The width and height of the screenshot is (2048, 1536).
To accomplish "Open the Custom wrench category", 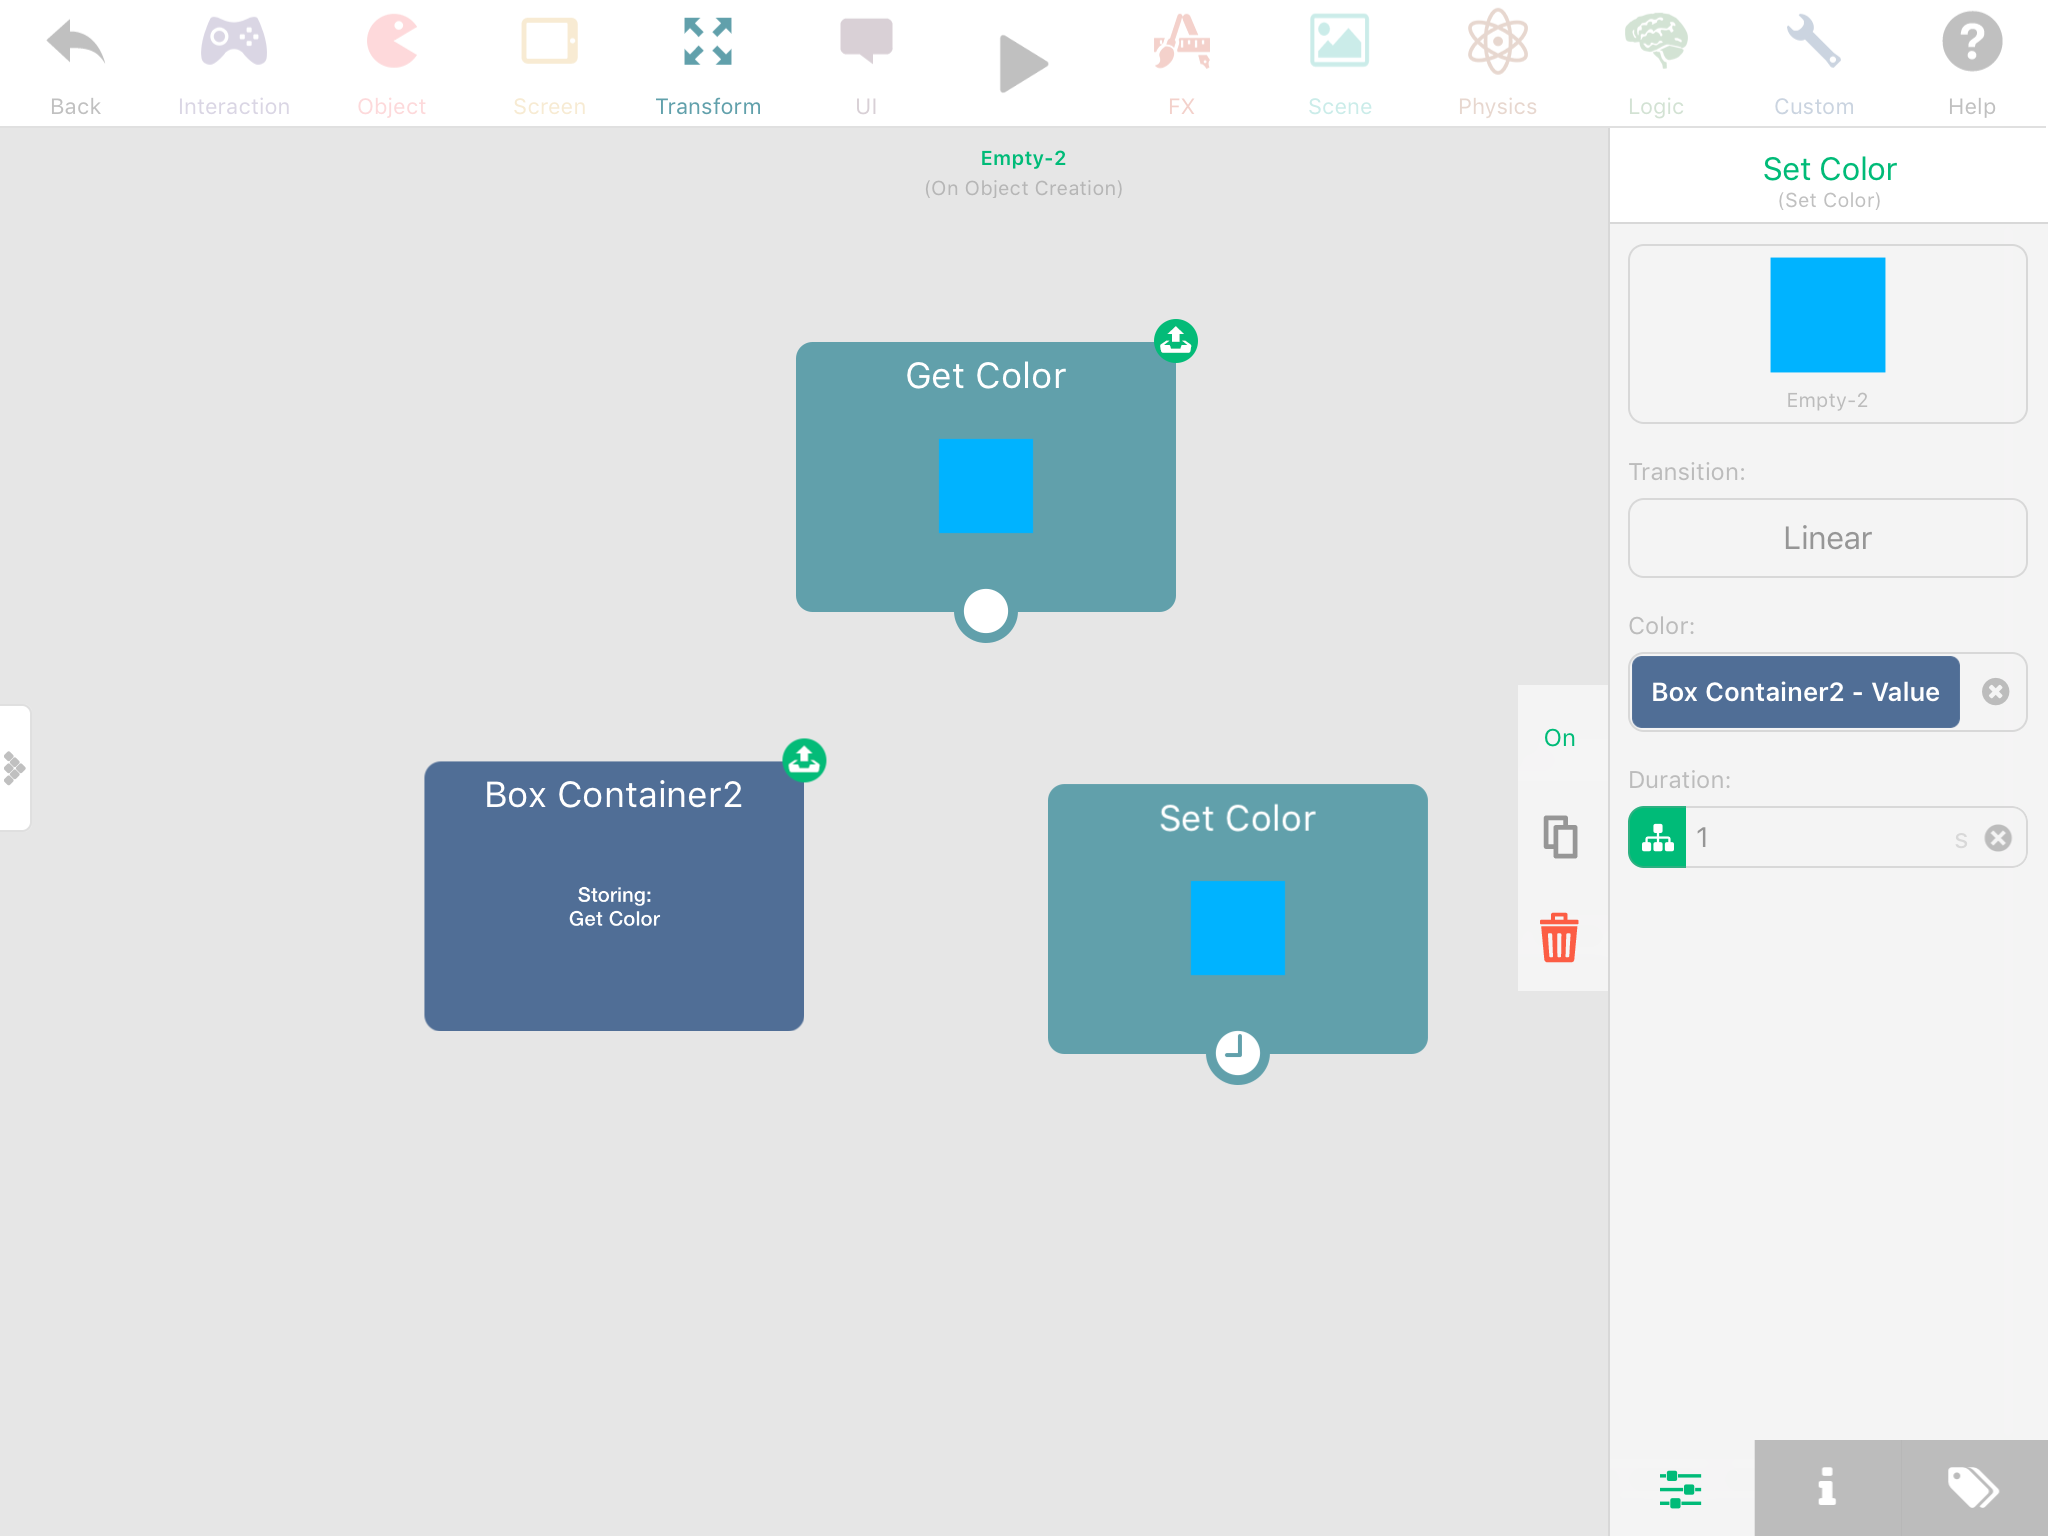I will click(x=1813, y=45).
